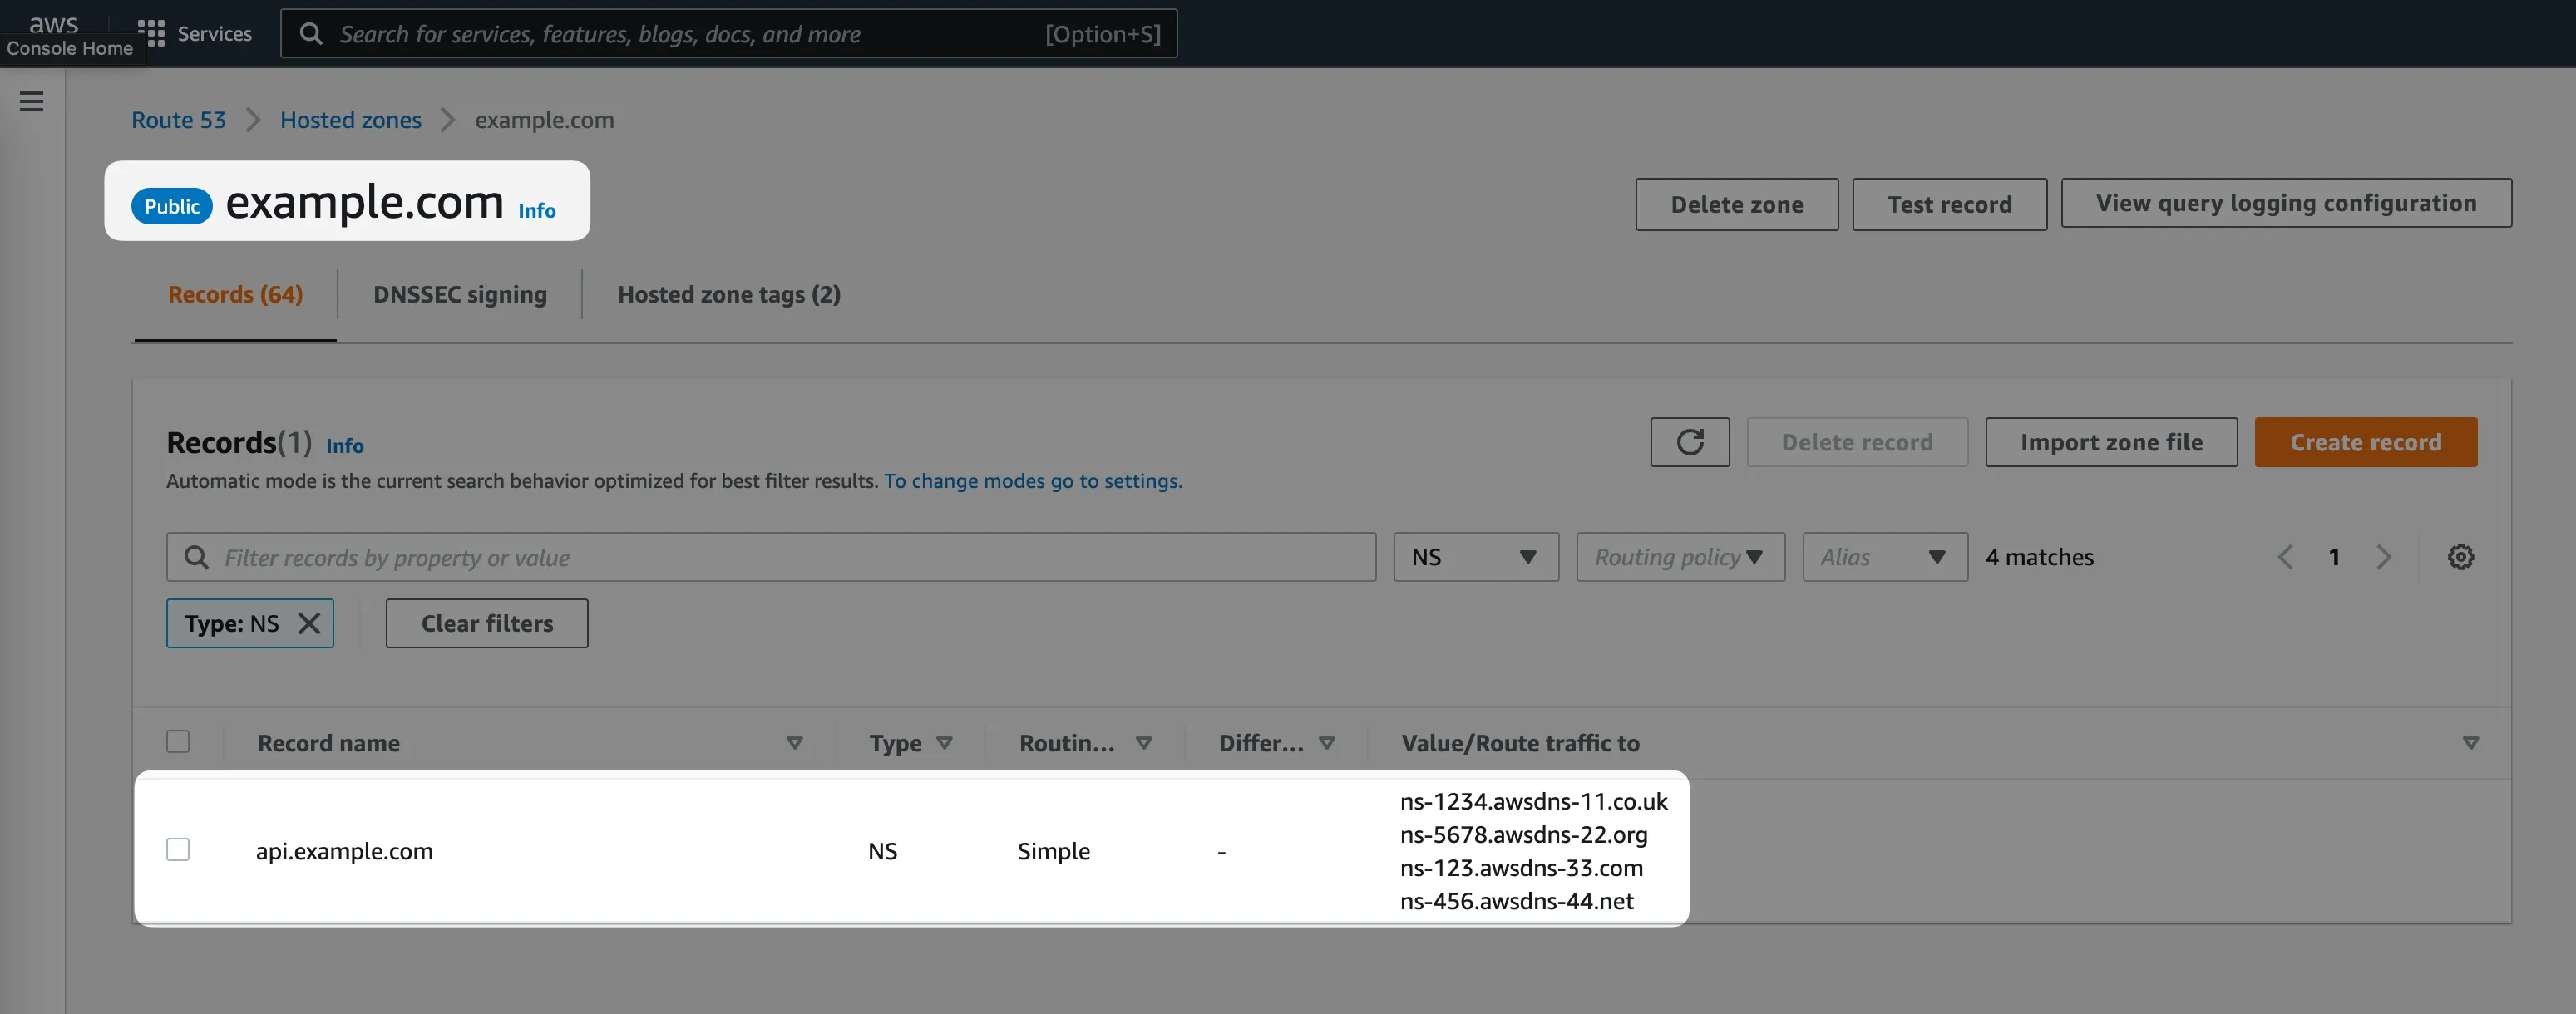Screen dimensions: 2576x1014
Task: Go to previous page of records
Action: [2285, 557]
